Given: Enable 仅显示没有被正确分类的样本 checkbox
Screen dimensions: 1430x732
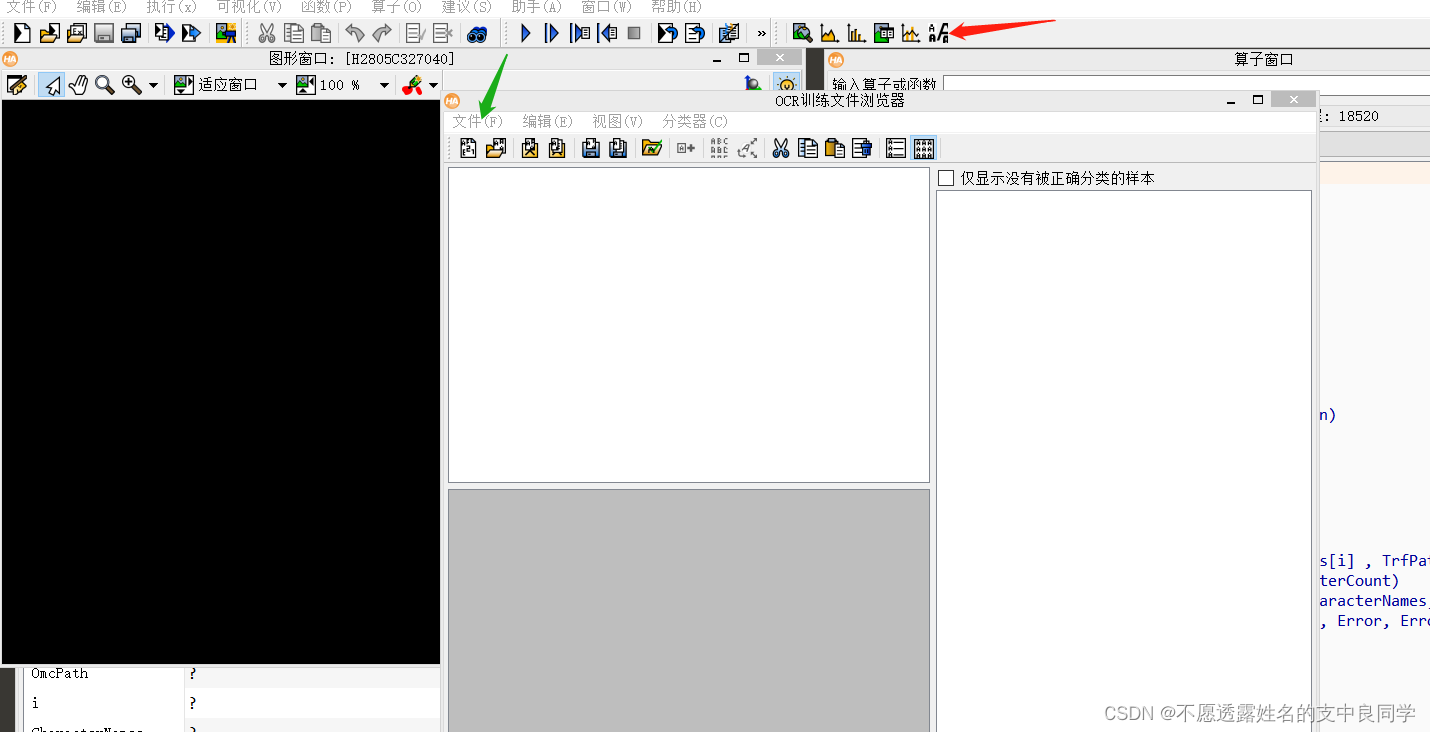Looking at the screenshot, I should pos(946,178).
